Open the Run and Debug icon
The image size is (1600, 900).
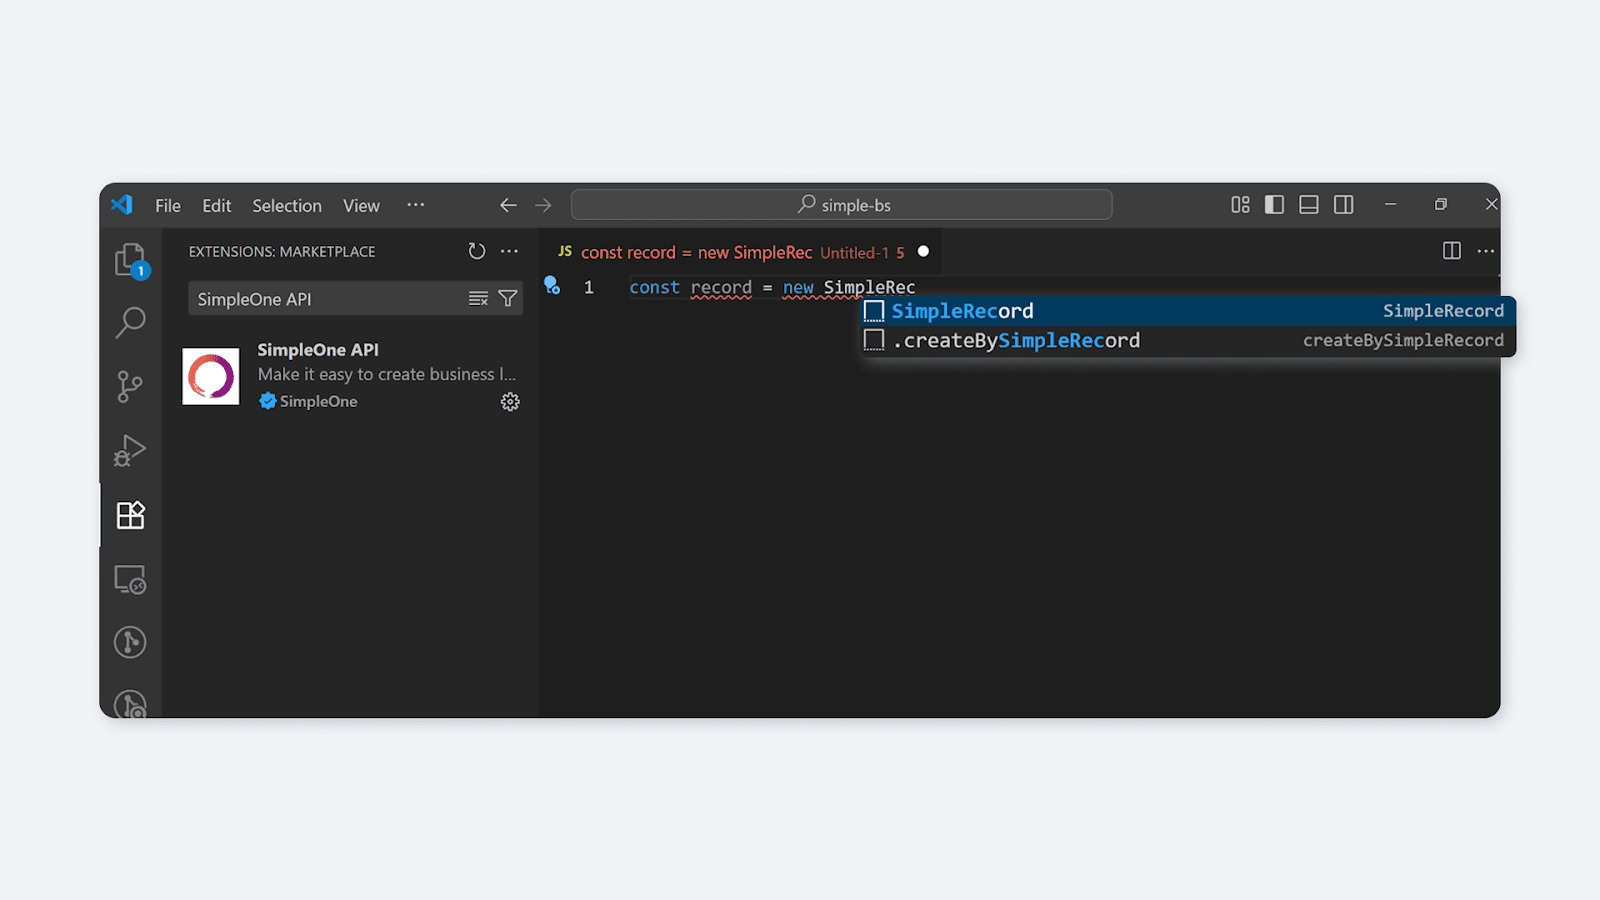point(130,451)
